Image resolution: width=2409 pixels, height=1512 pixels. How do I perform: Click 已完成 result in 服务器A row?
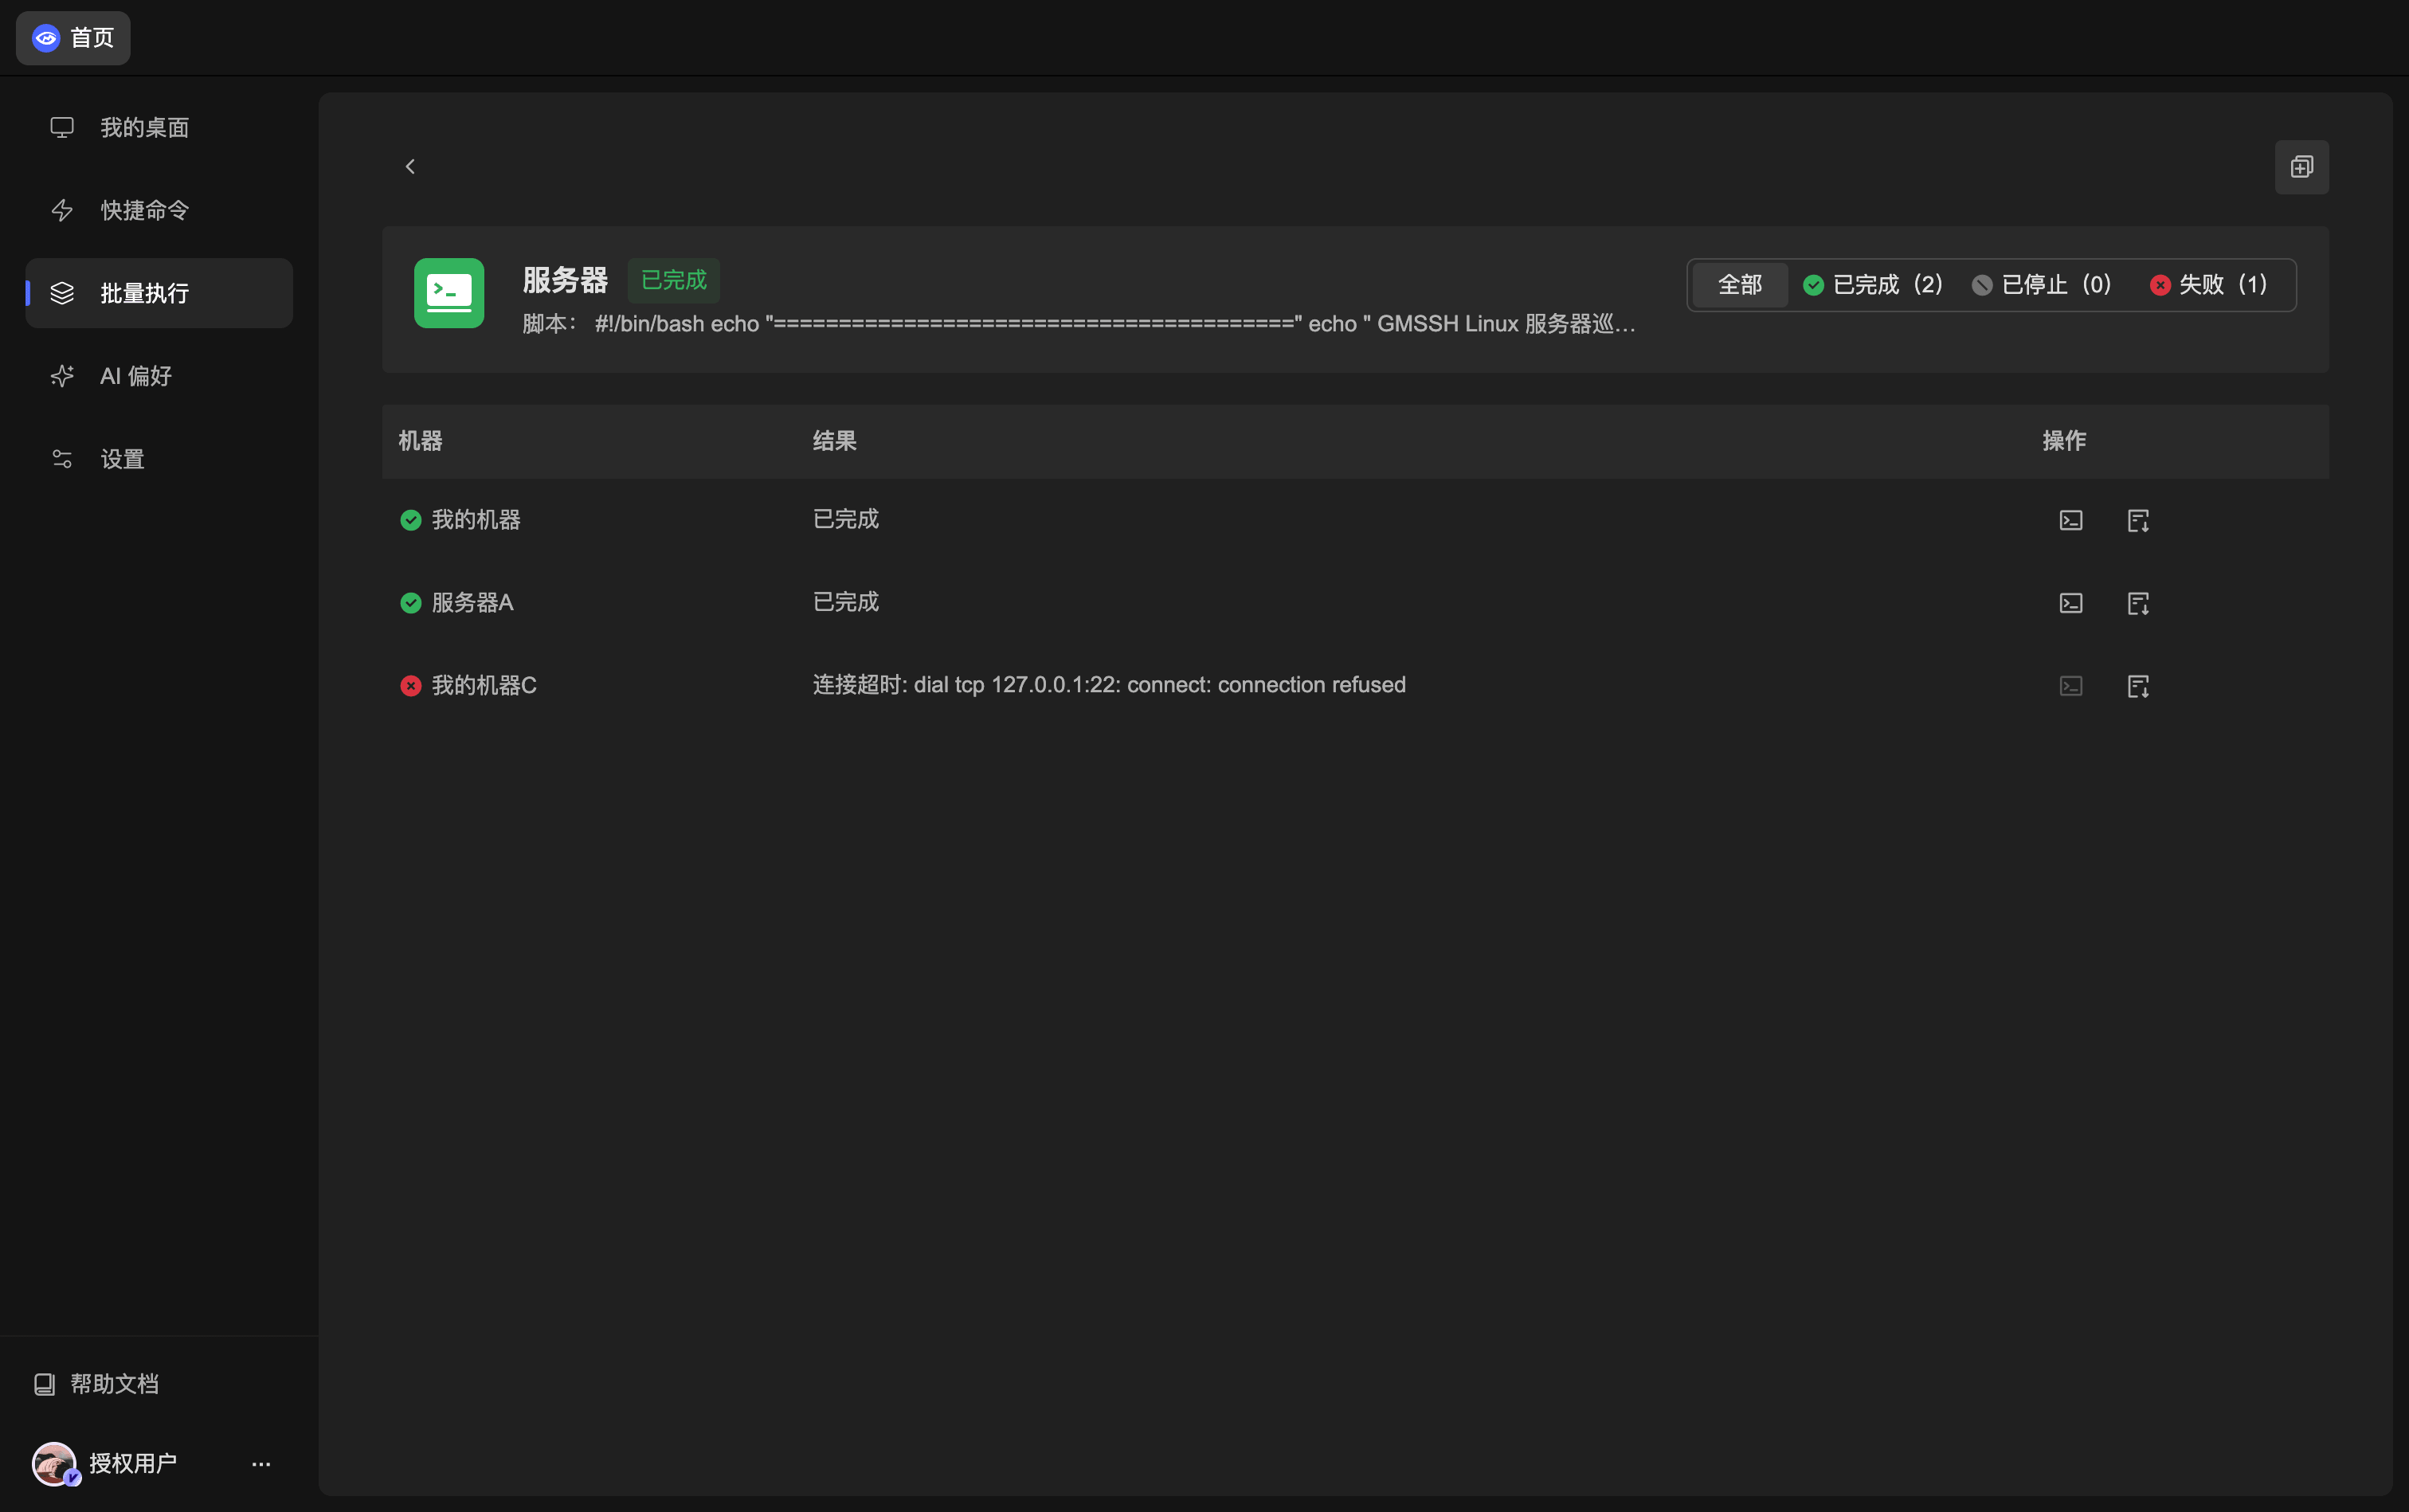pyautogui.click(x=845, y=602)
